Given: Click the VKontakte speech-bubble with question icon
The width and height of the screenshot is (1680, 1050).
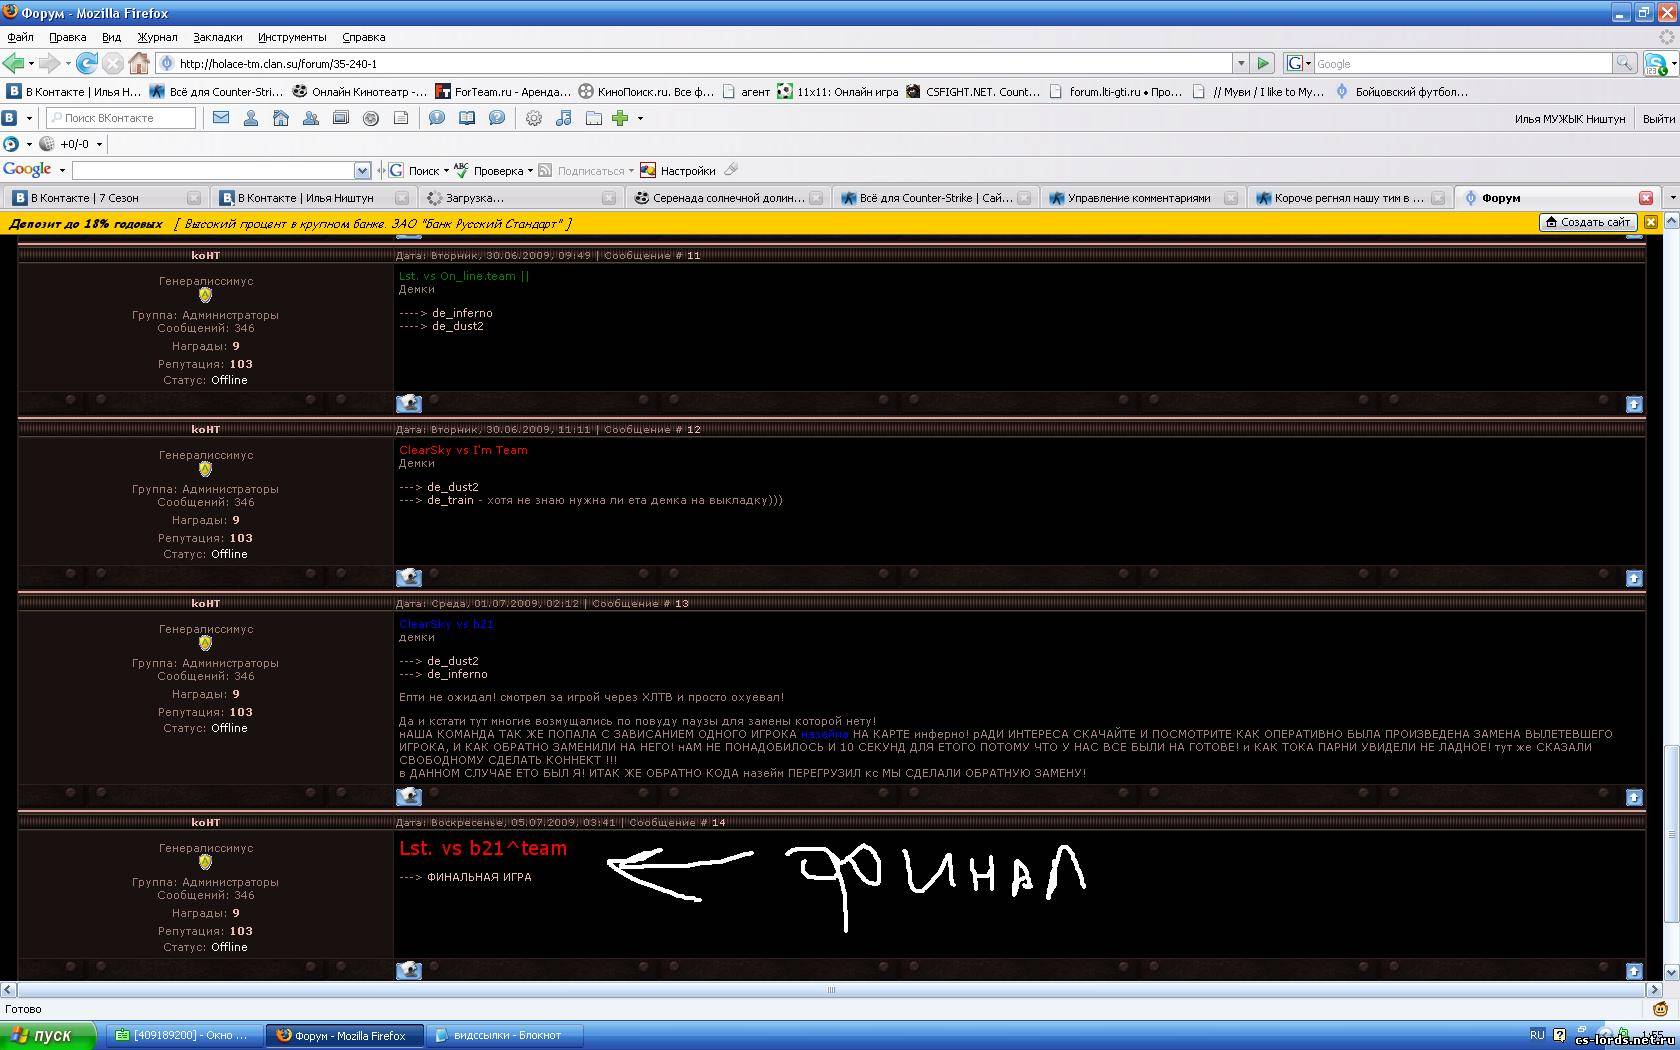Looking at the screenshot, I should tap(497, 118).
